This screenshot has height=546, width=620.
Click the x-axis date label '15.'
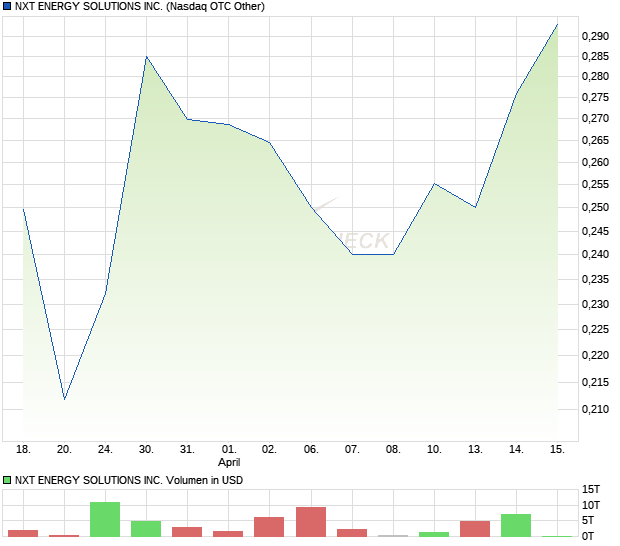(558, 450)
